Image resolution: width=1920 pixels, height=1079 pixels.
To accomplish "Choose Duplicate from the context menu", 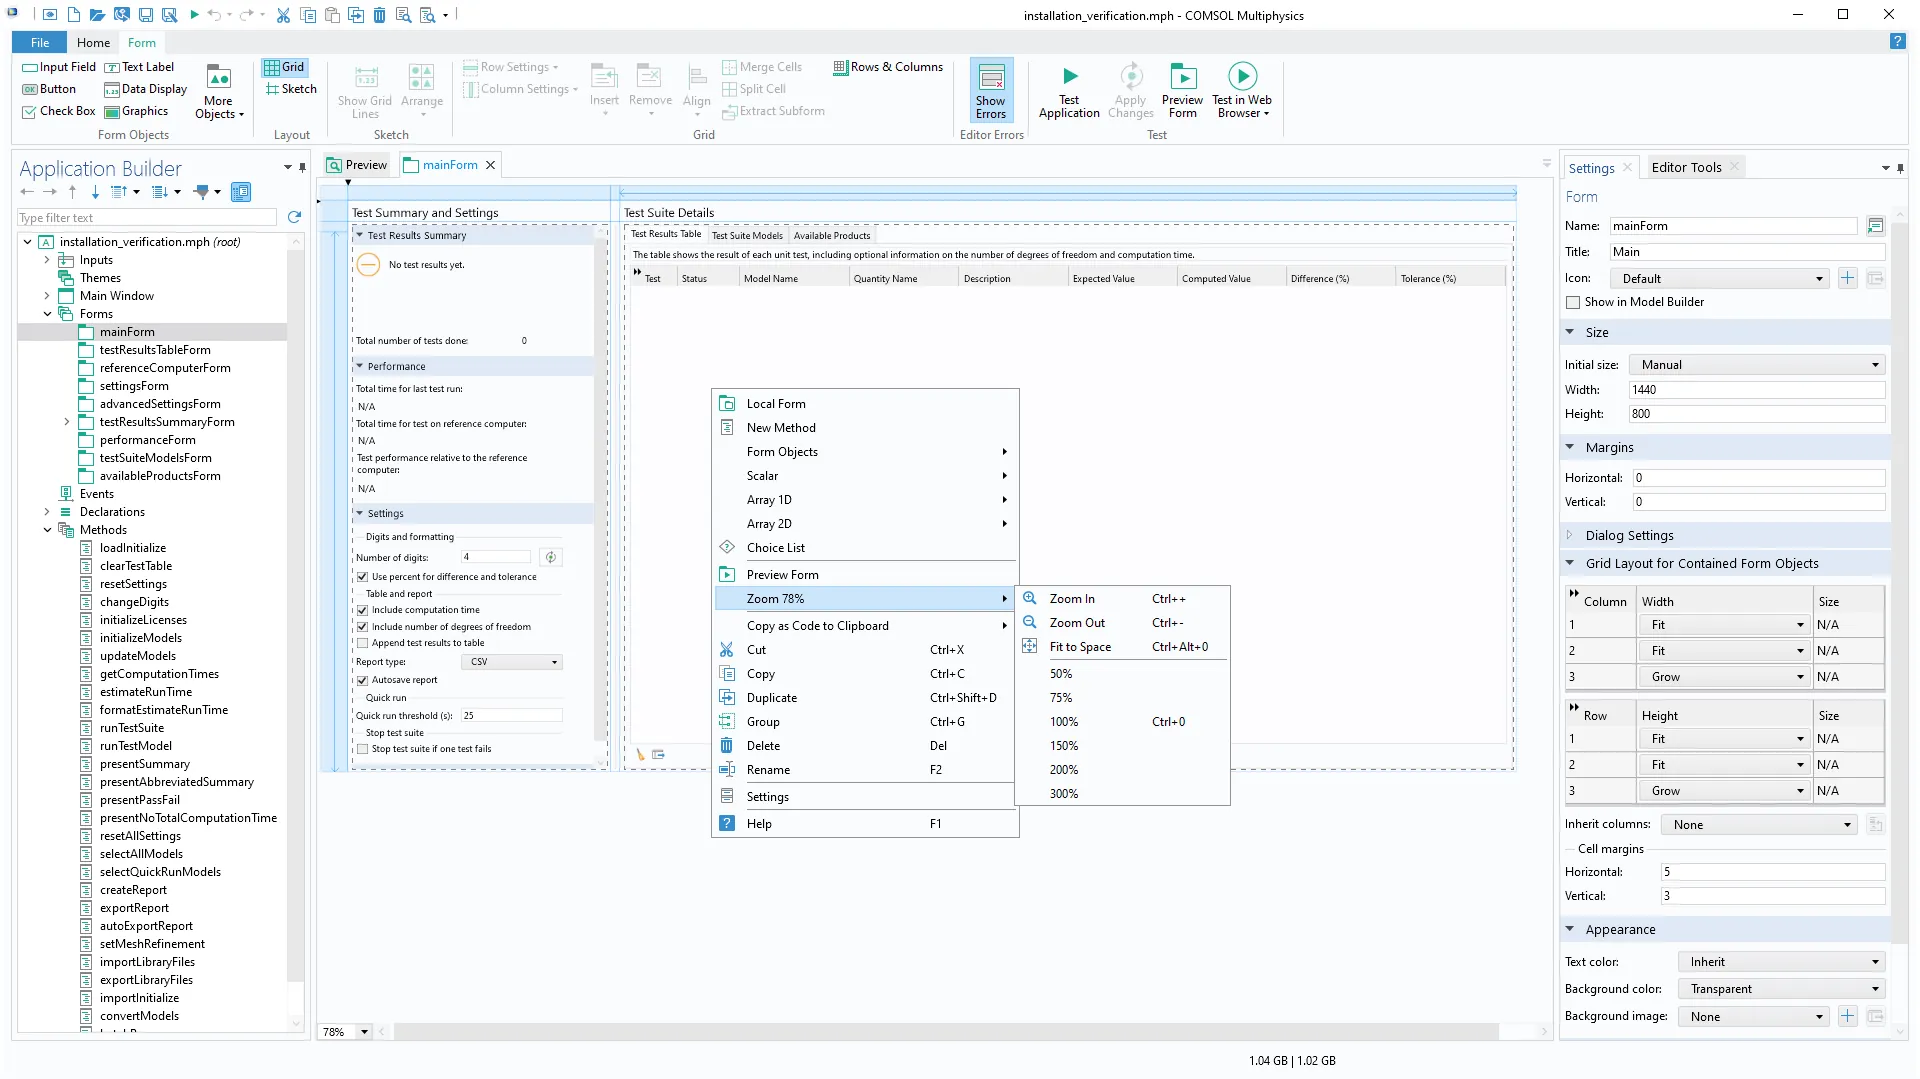I will [771, 698].
